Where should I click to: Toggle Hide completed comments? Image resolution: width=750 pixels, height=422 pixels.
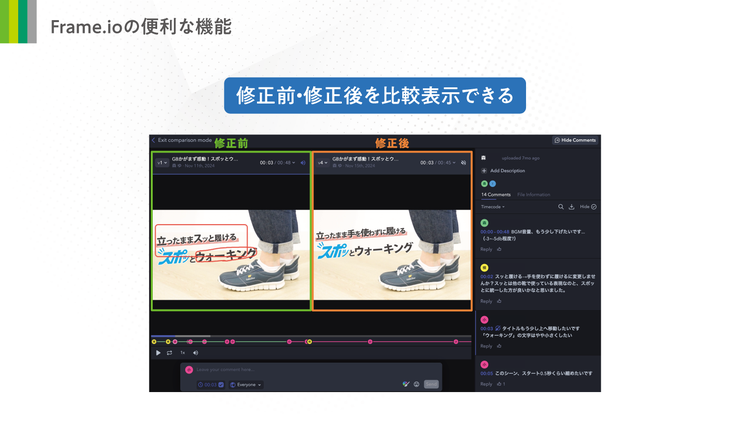[588, 207]
